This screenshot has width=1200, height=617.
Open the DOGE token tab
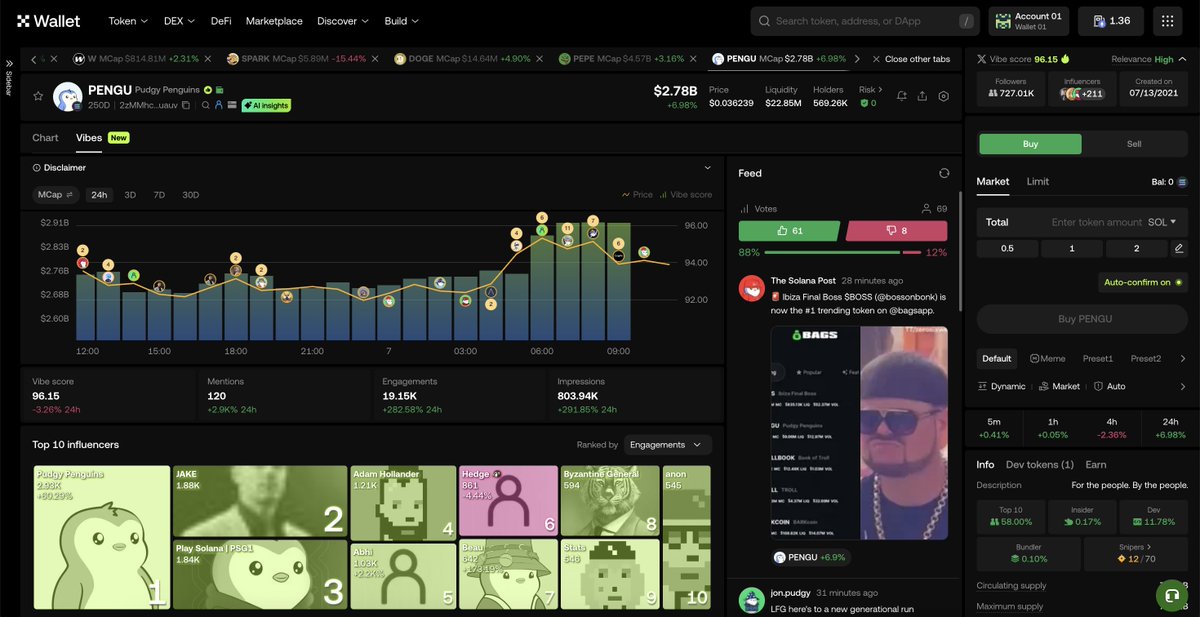[x=467, y=59]
